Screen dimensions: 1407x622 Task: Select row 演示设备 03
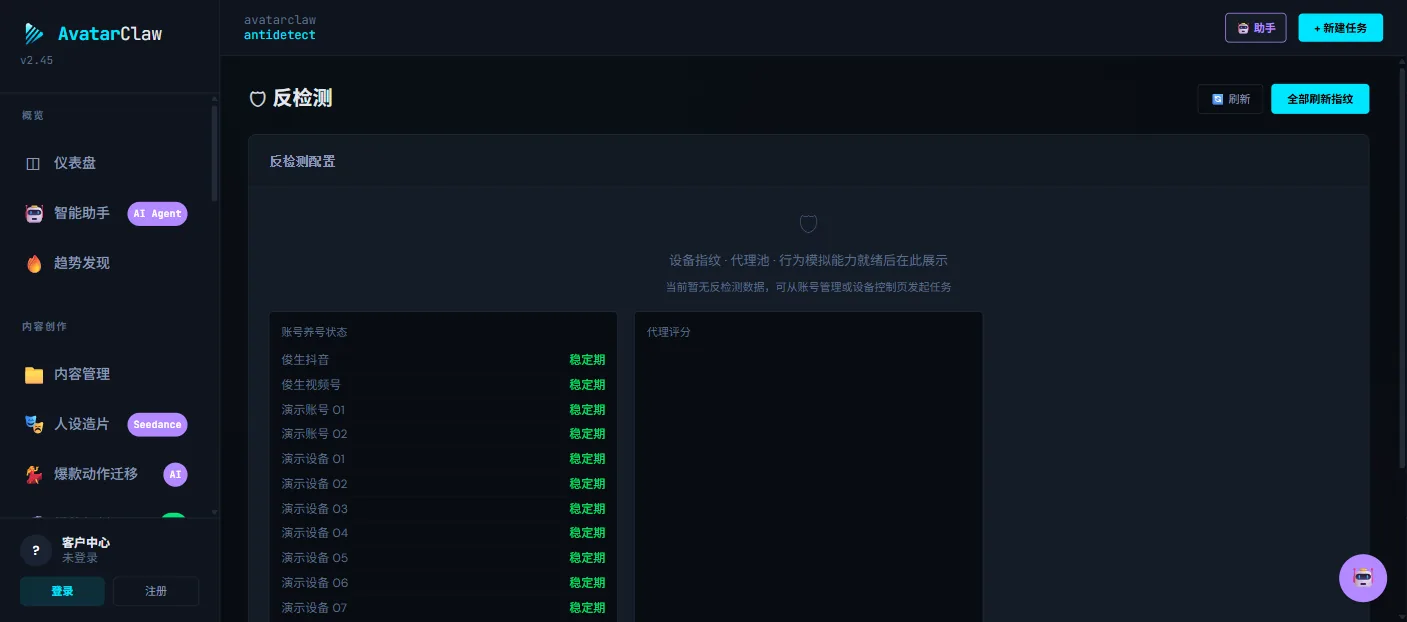pos(443,509)
